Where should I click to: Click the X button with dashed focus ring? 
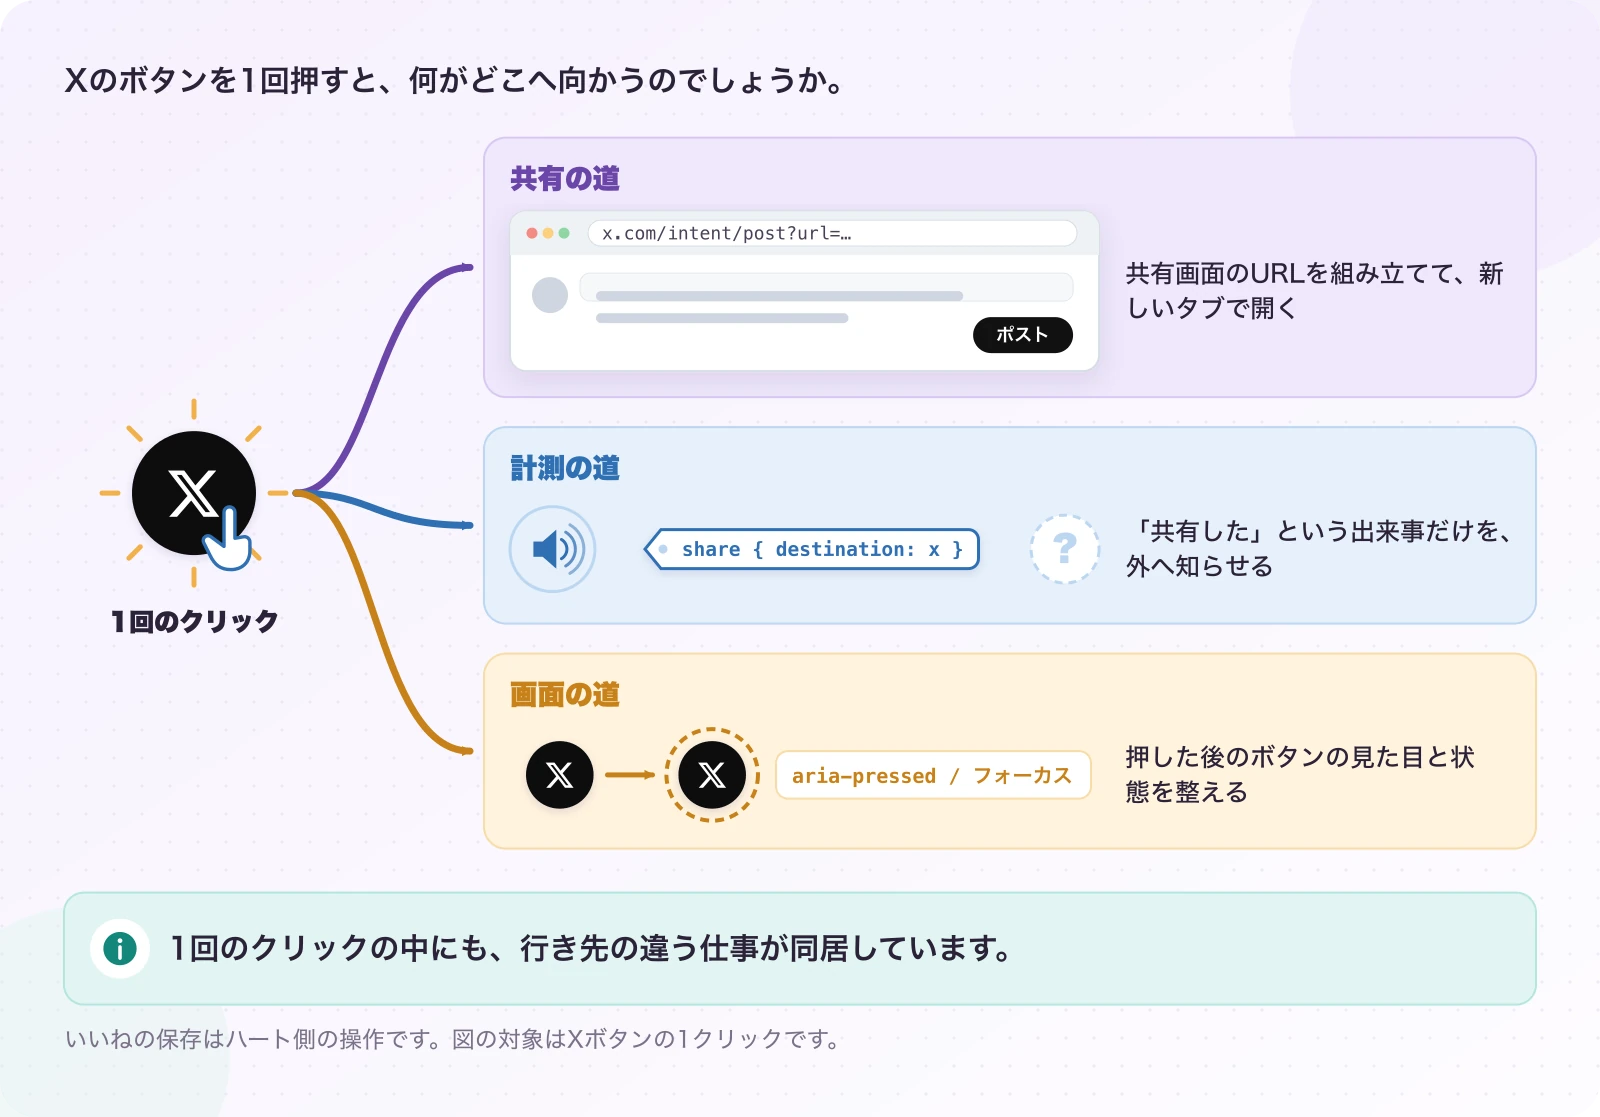[x=712, y=775]
